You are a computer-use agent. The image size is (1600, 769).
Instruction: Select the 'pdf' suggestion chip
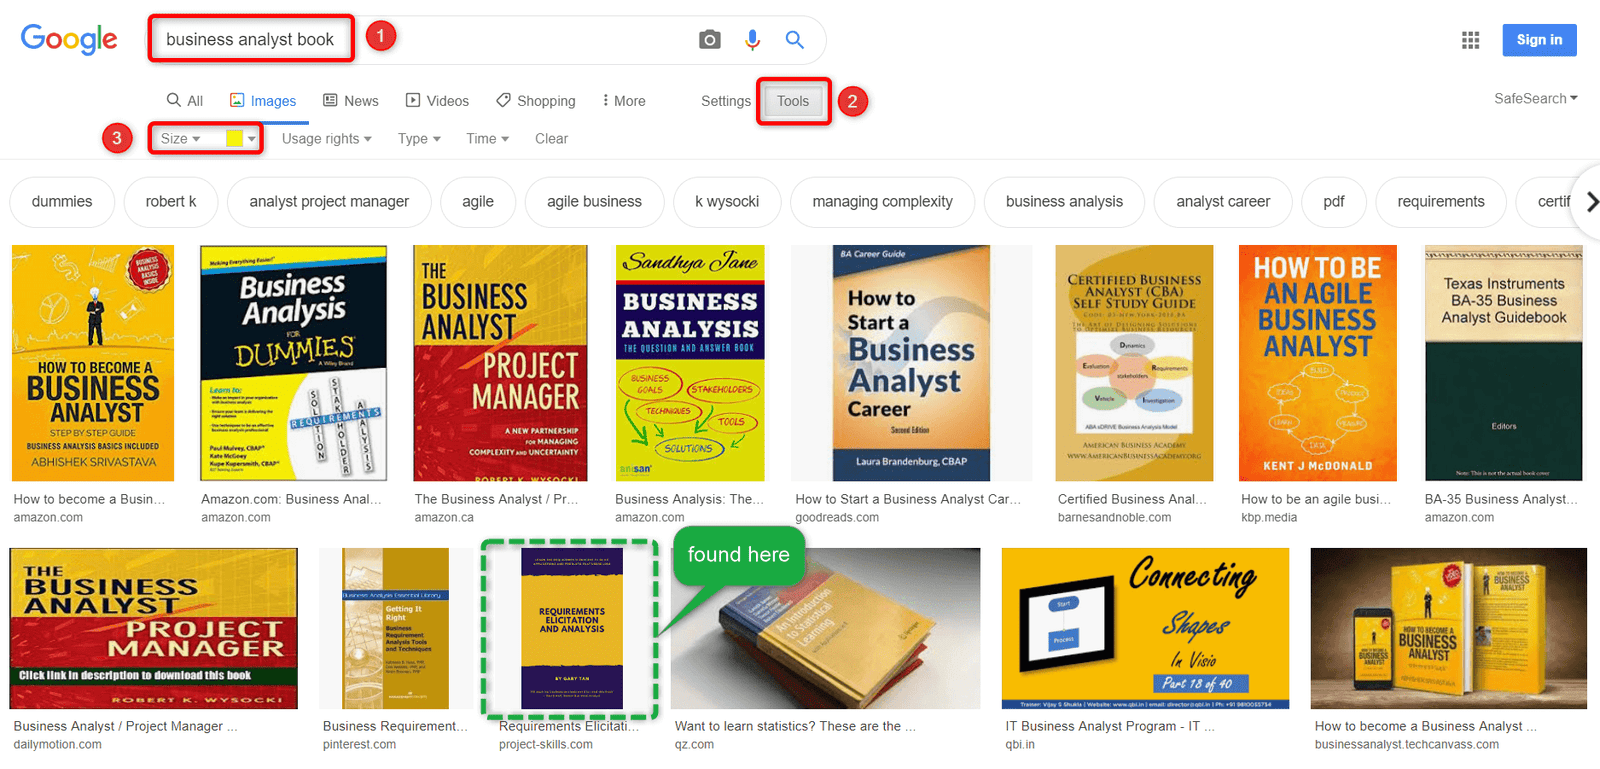point(1334,202)
